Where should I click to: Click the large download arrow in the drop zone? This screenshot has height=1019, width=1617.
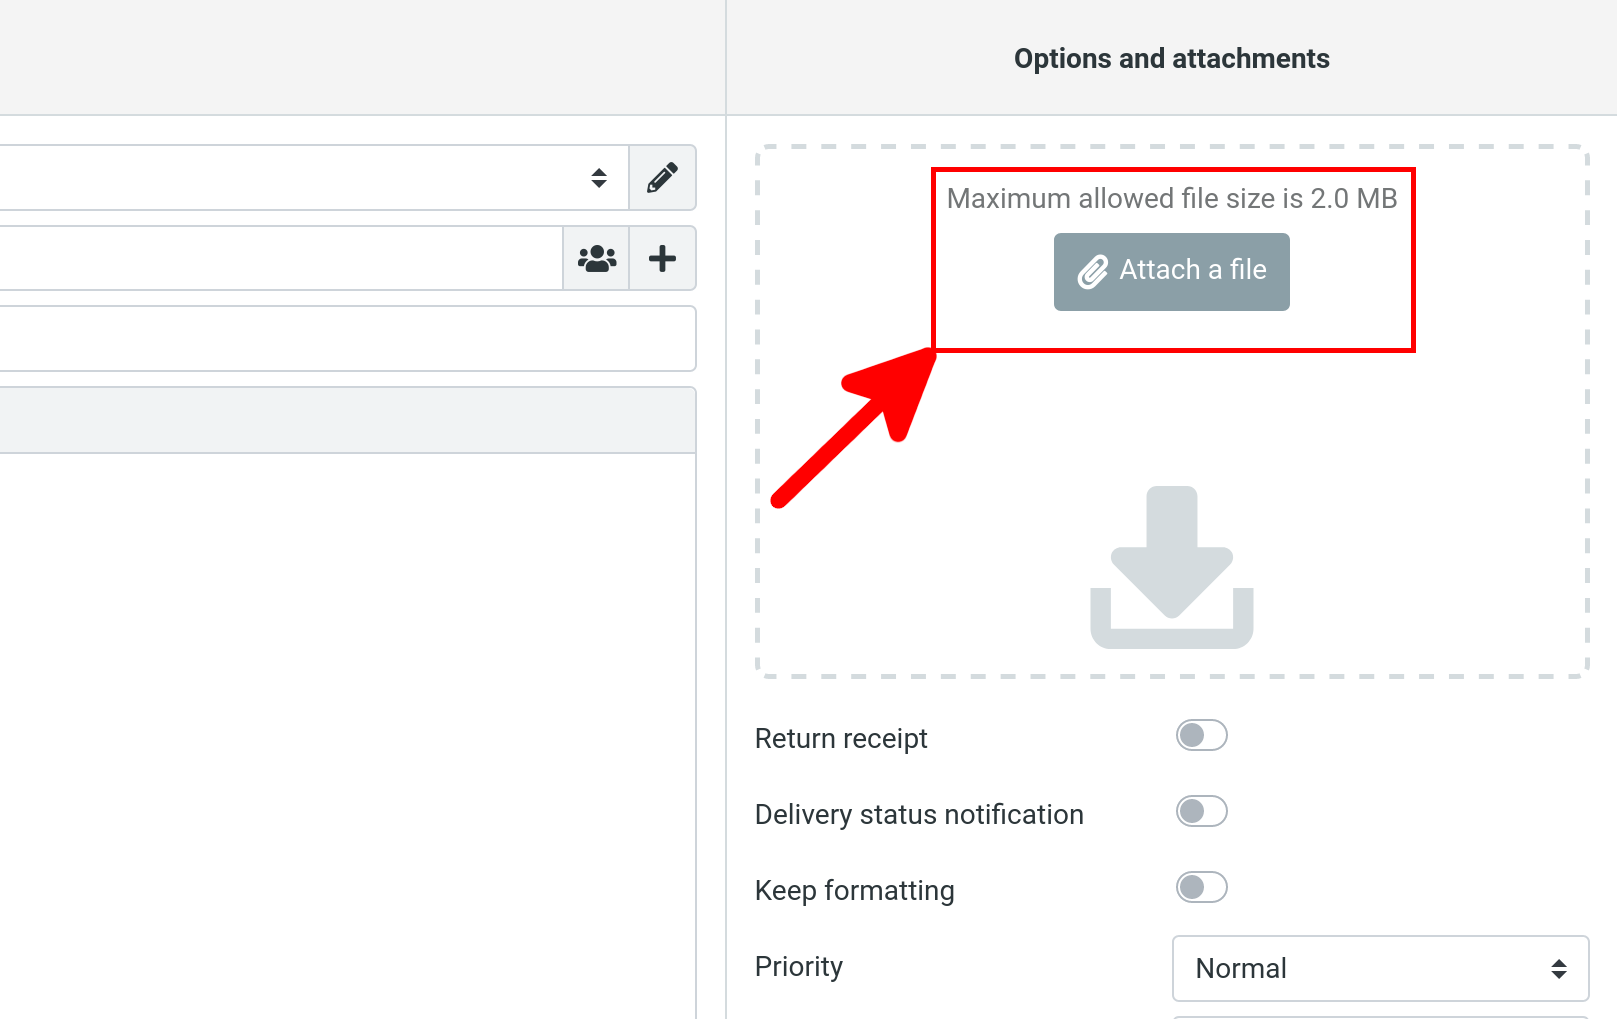(x=1171, y=567)
